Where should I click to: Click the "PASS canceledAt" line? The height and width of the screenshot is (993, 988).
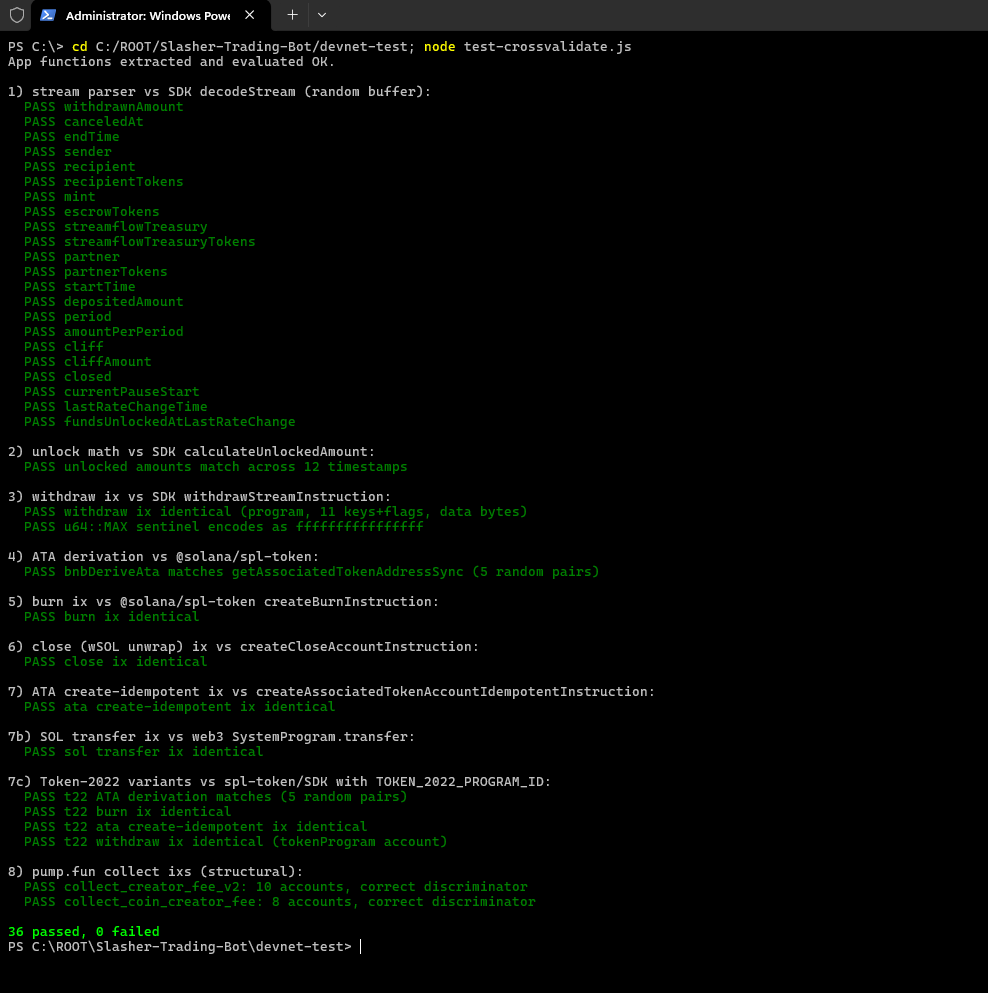tap(84, 122)
